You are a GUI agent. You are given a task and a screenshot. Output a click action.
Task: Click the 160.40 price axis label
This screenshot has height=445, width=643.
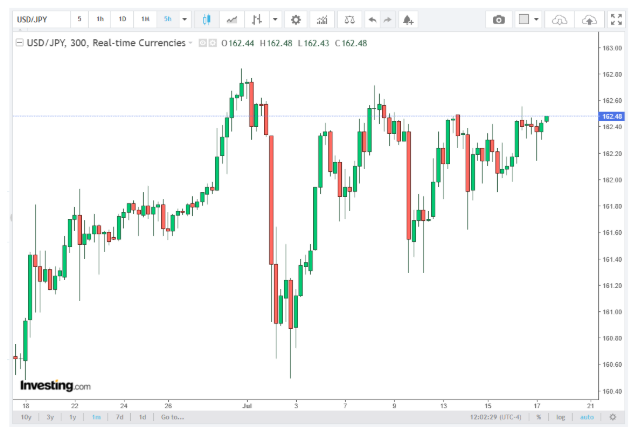tap(612, 391)
